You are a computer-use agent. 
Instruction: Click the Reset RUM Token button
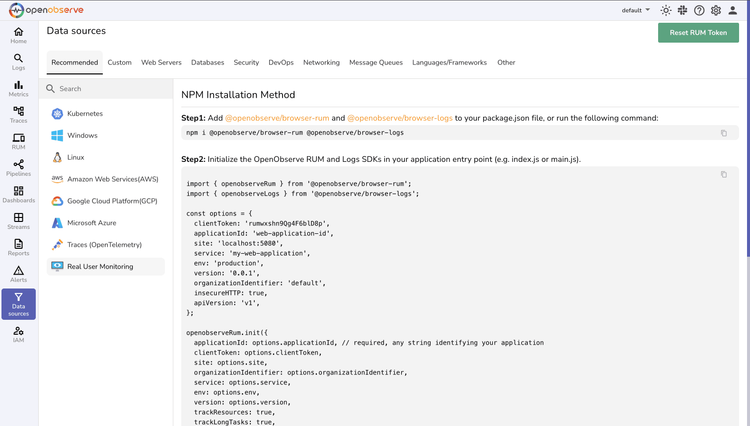pyautogui.click(x=698, y=33)
